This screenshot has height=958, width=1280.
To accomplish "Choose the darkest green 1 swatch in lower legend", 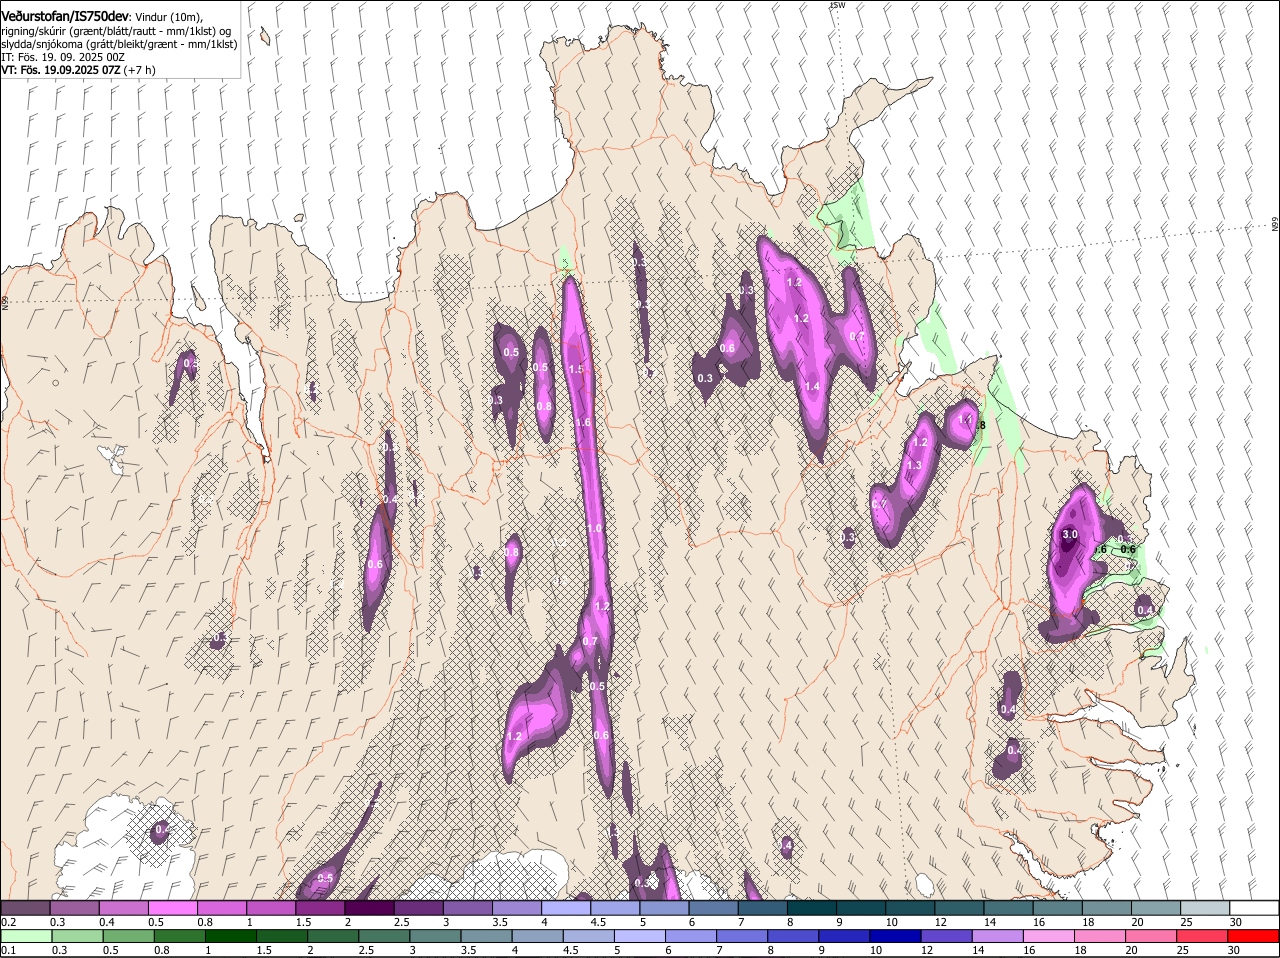I will tap(230, 936).
